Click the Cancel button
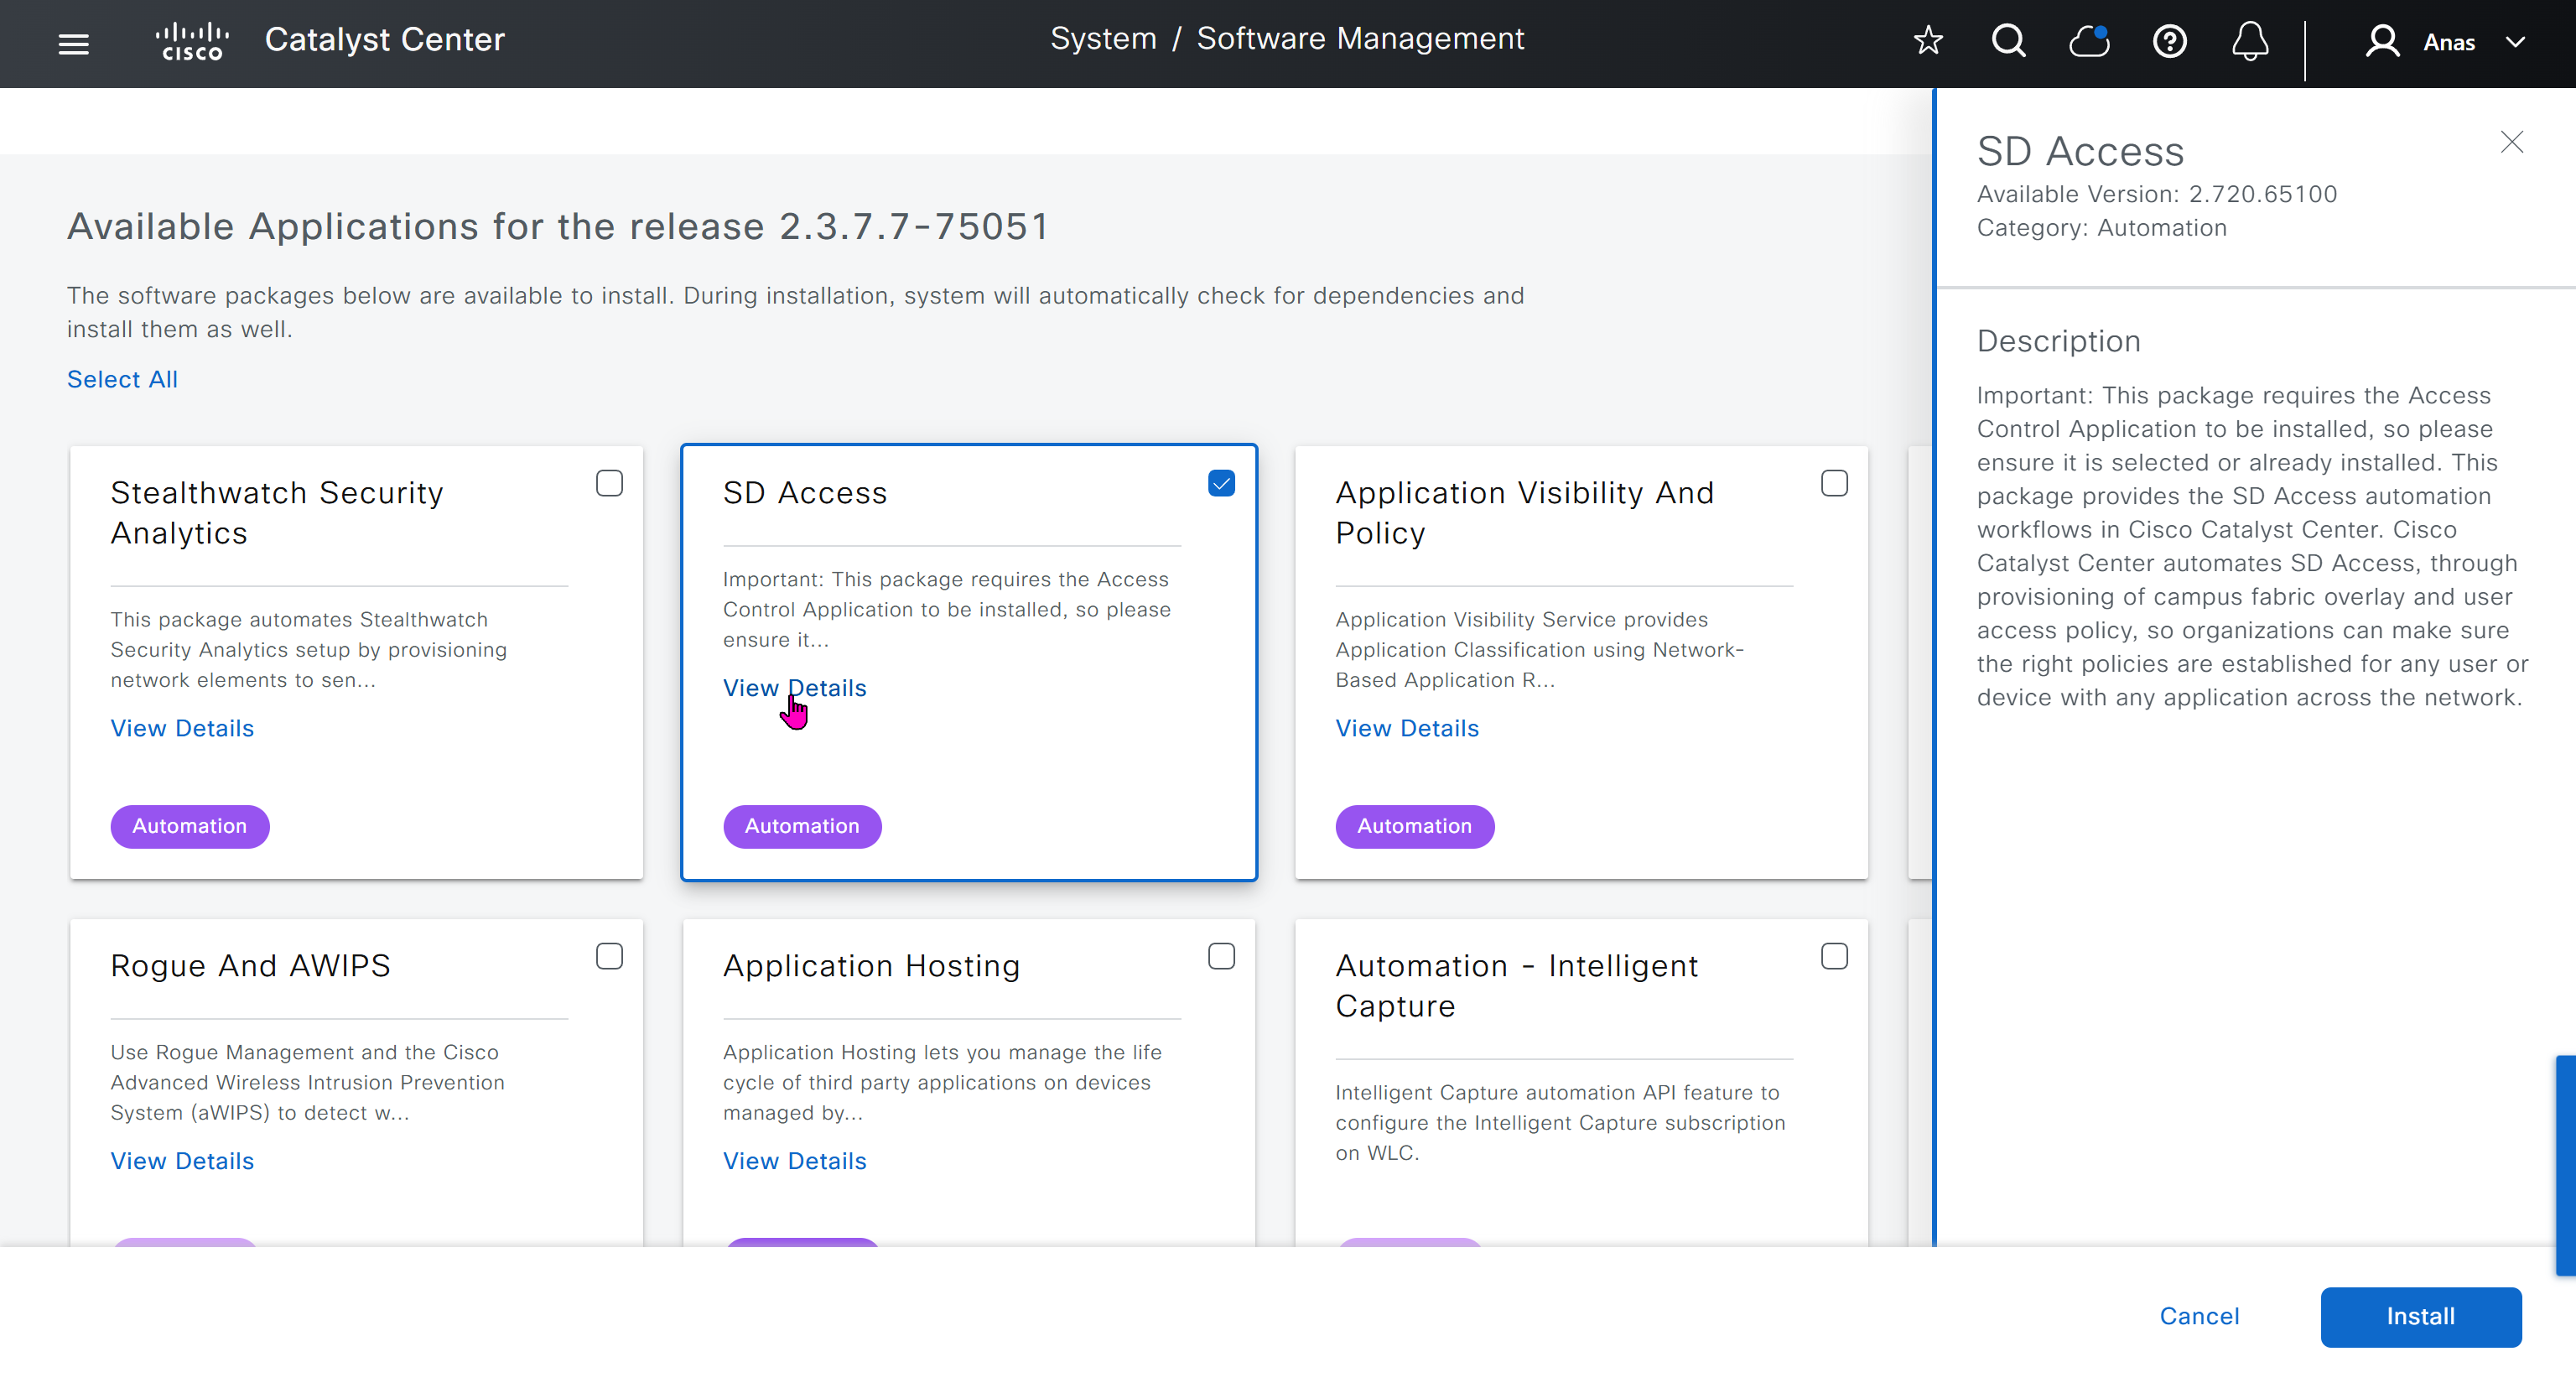The height and width of the screenshot is (1388, 2576). tap(2199, 1316)
